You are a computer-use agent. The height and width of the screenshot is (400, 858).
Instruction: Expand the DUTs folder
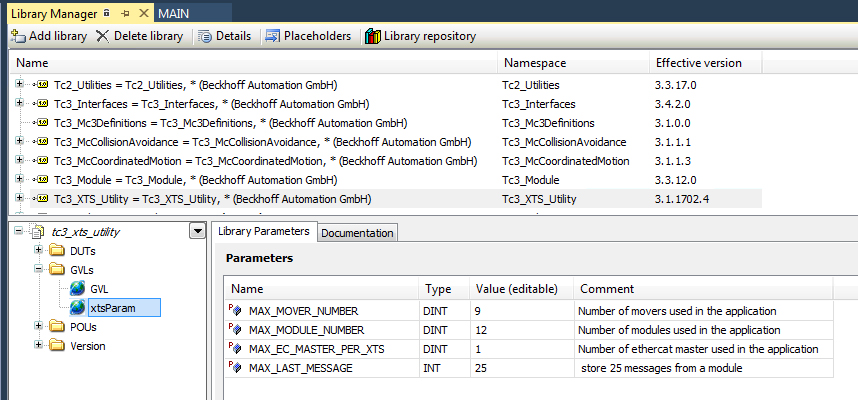[38, 250]
